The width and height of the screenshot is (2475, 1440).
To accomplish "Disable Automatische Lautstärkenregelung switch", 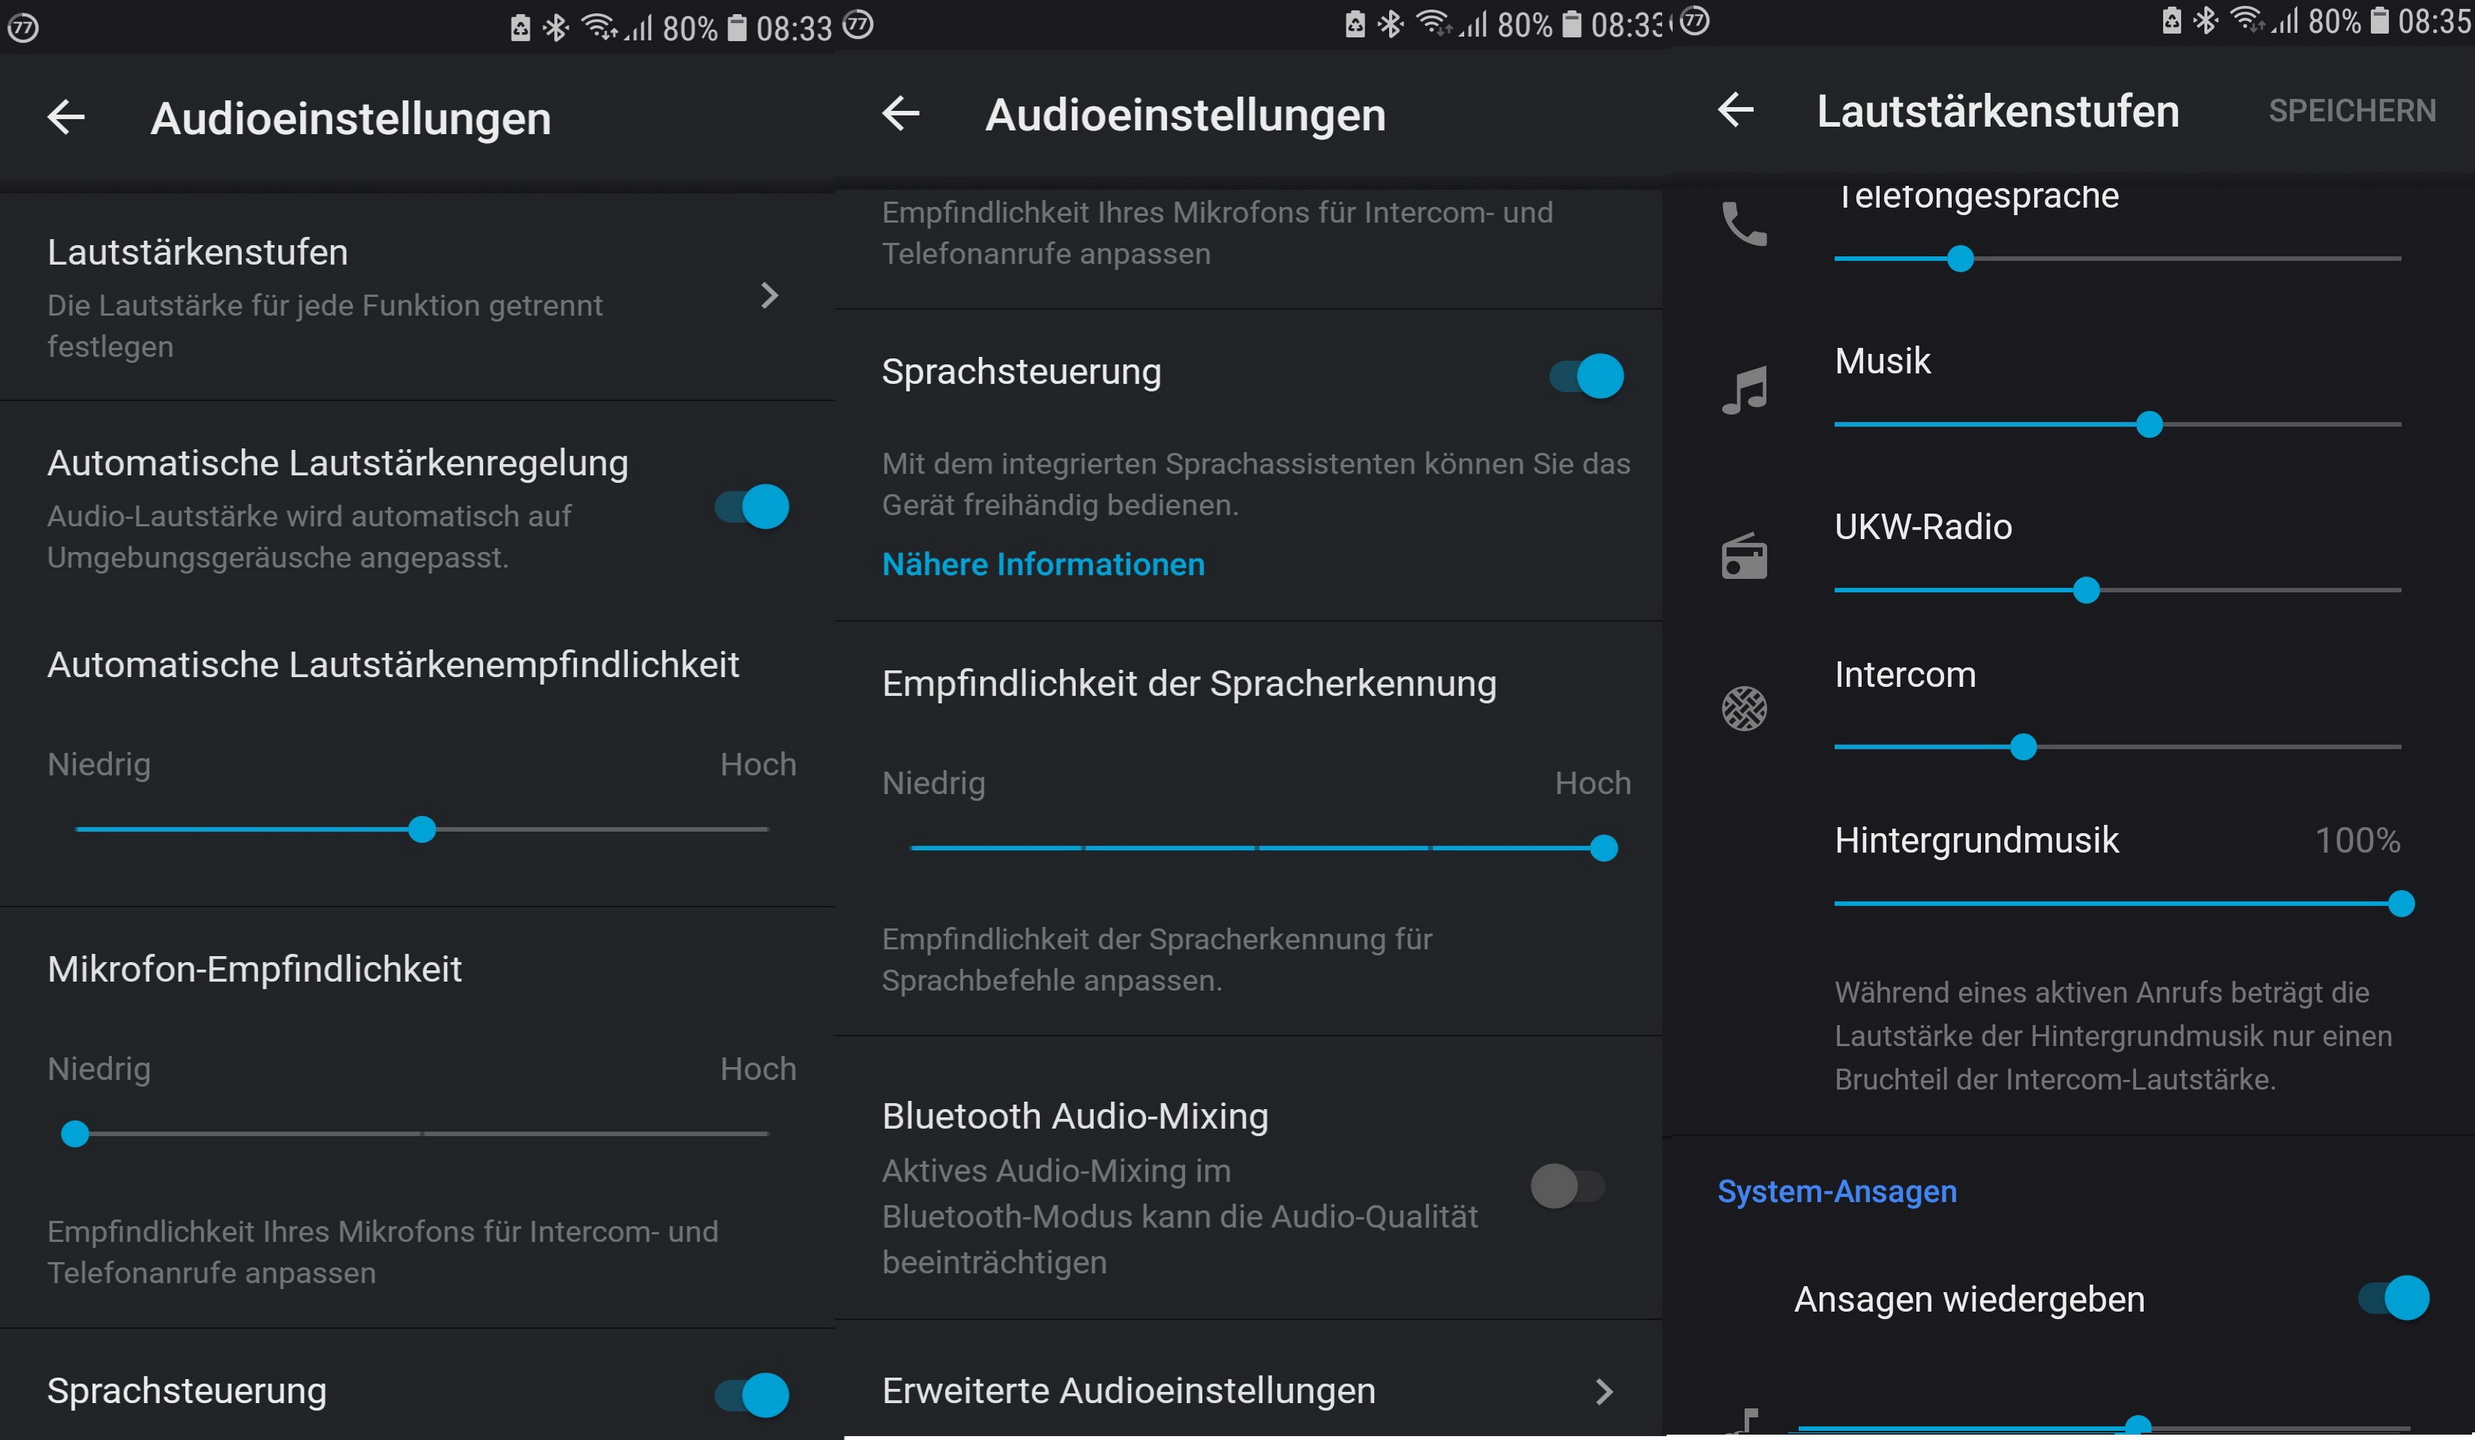I will click(753, 507).
